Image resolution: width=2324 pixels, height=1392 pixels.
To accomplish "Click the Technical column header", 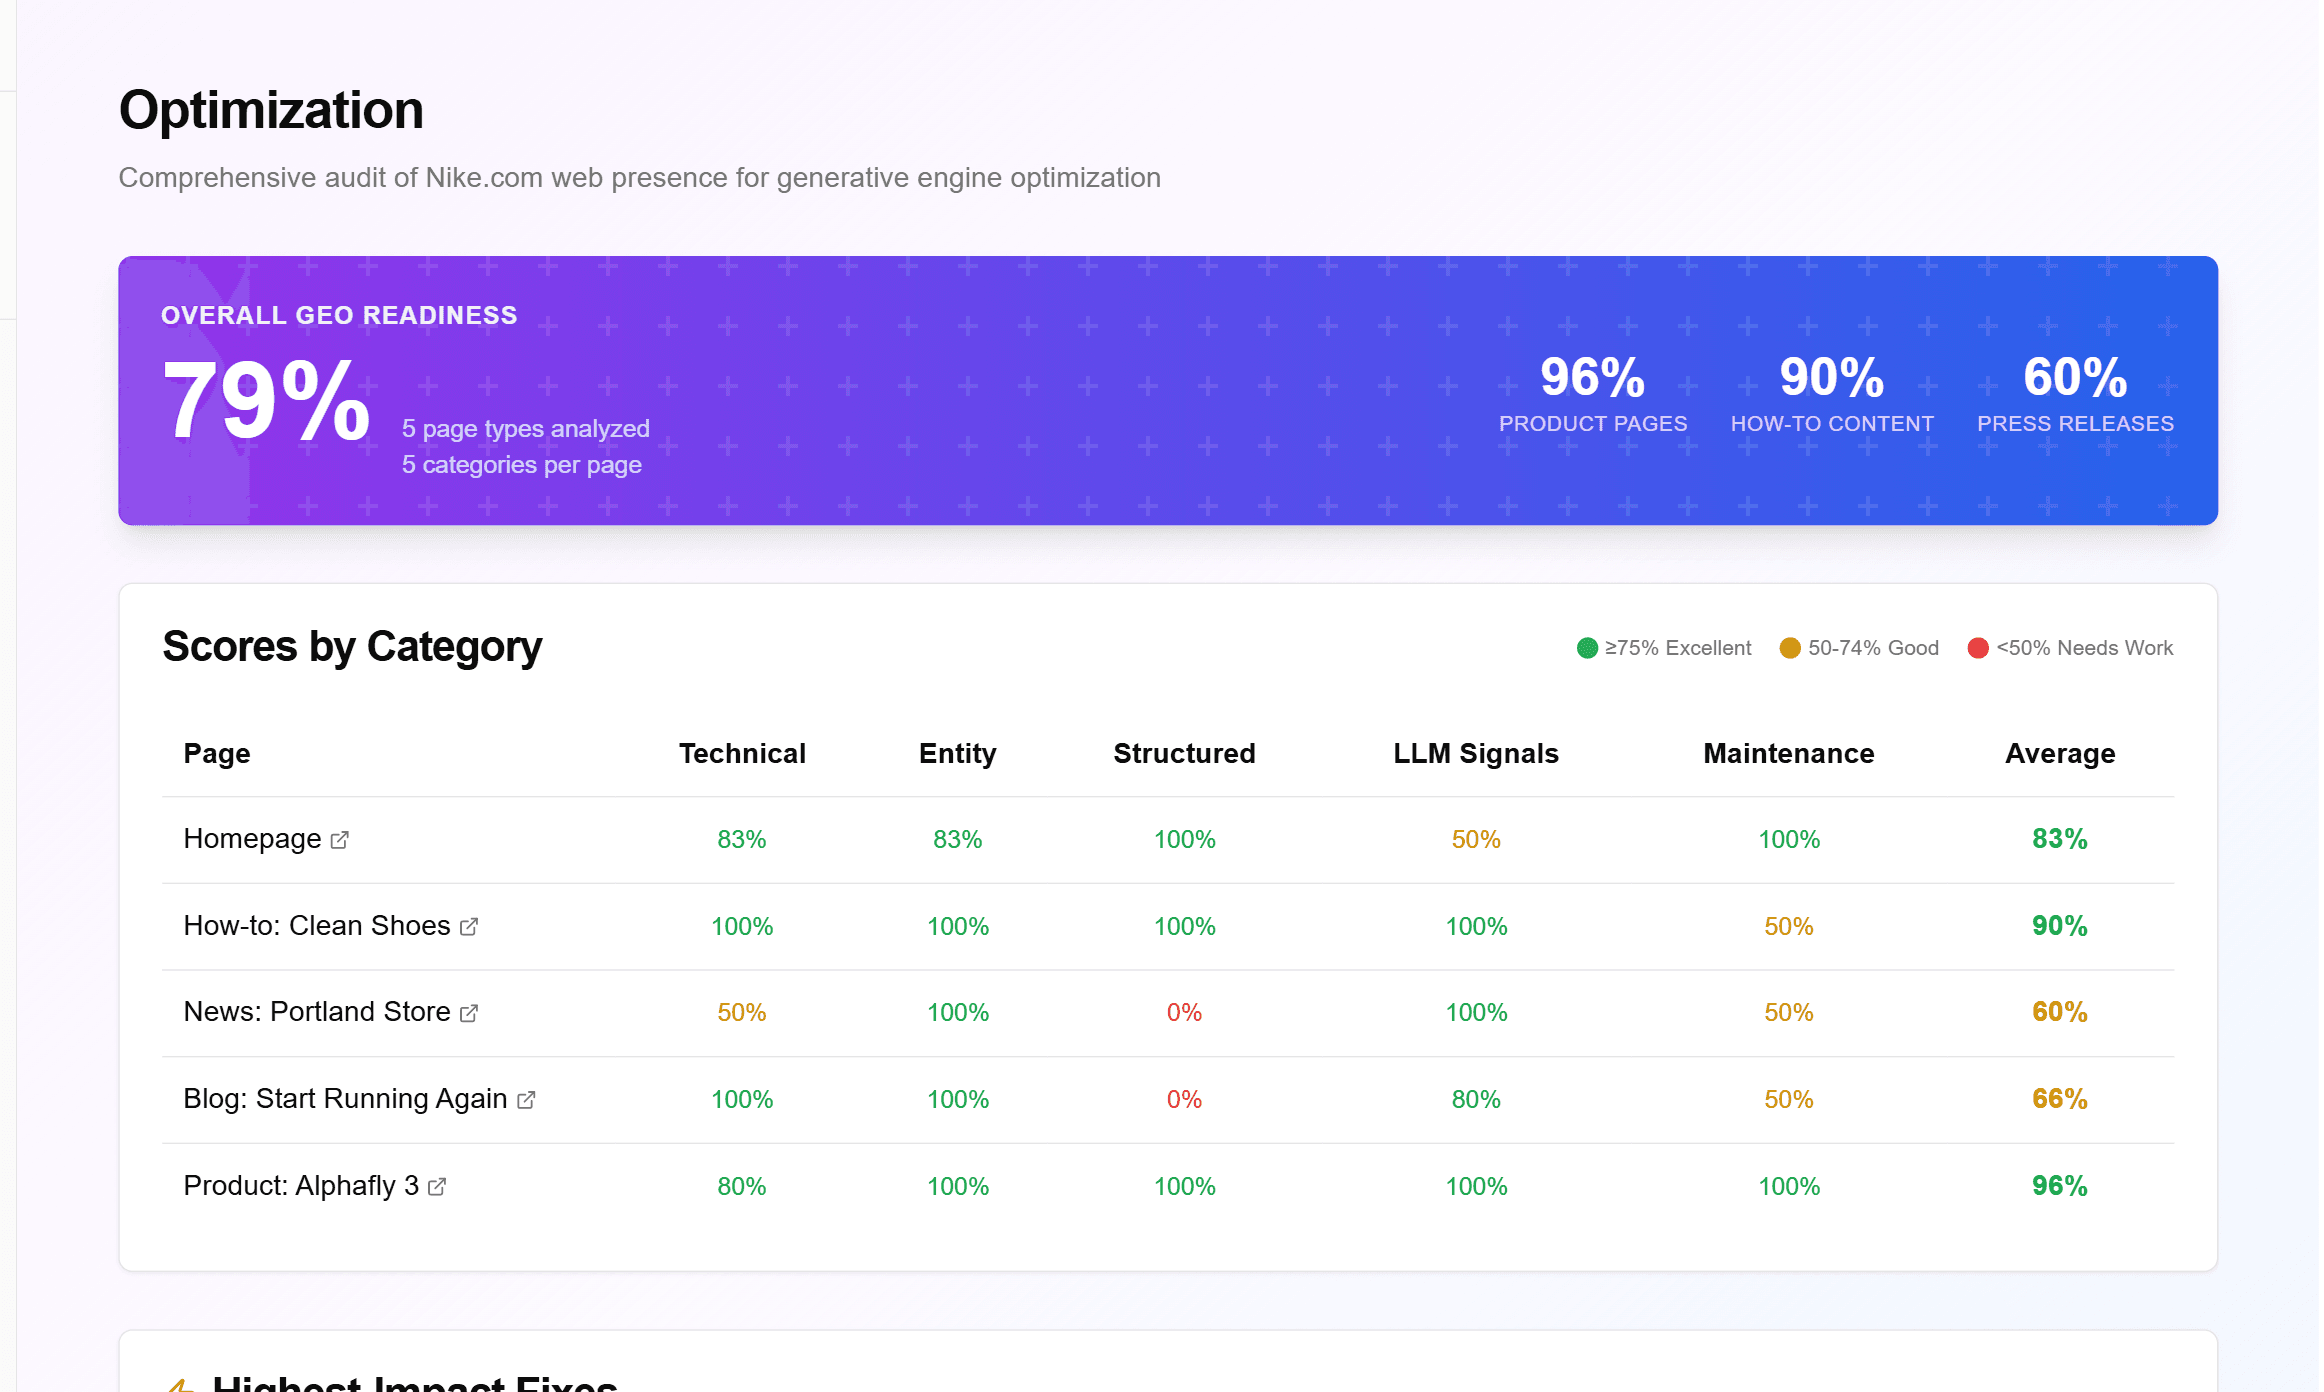I will pos(741,754).
